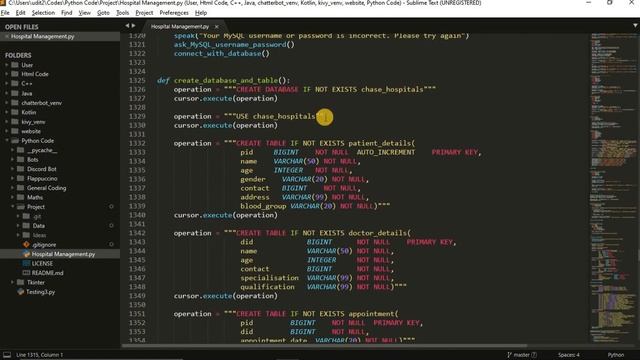Click the Data folder icon
Screen dimensions: 640x360
[26, 226]
